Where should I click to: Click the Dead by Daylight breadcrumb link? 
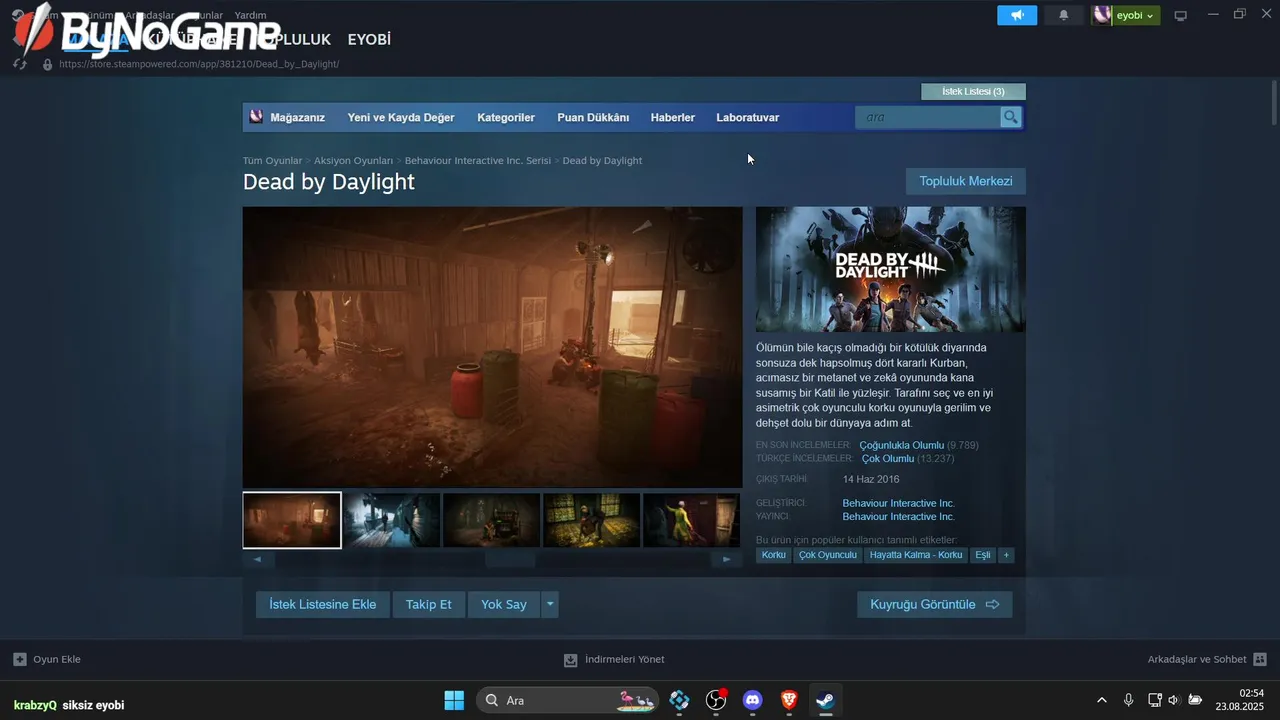coord(602,160)
